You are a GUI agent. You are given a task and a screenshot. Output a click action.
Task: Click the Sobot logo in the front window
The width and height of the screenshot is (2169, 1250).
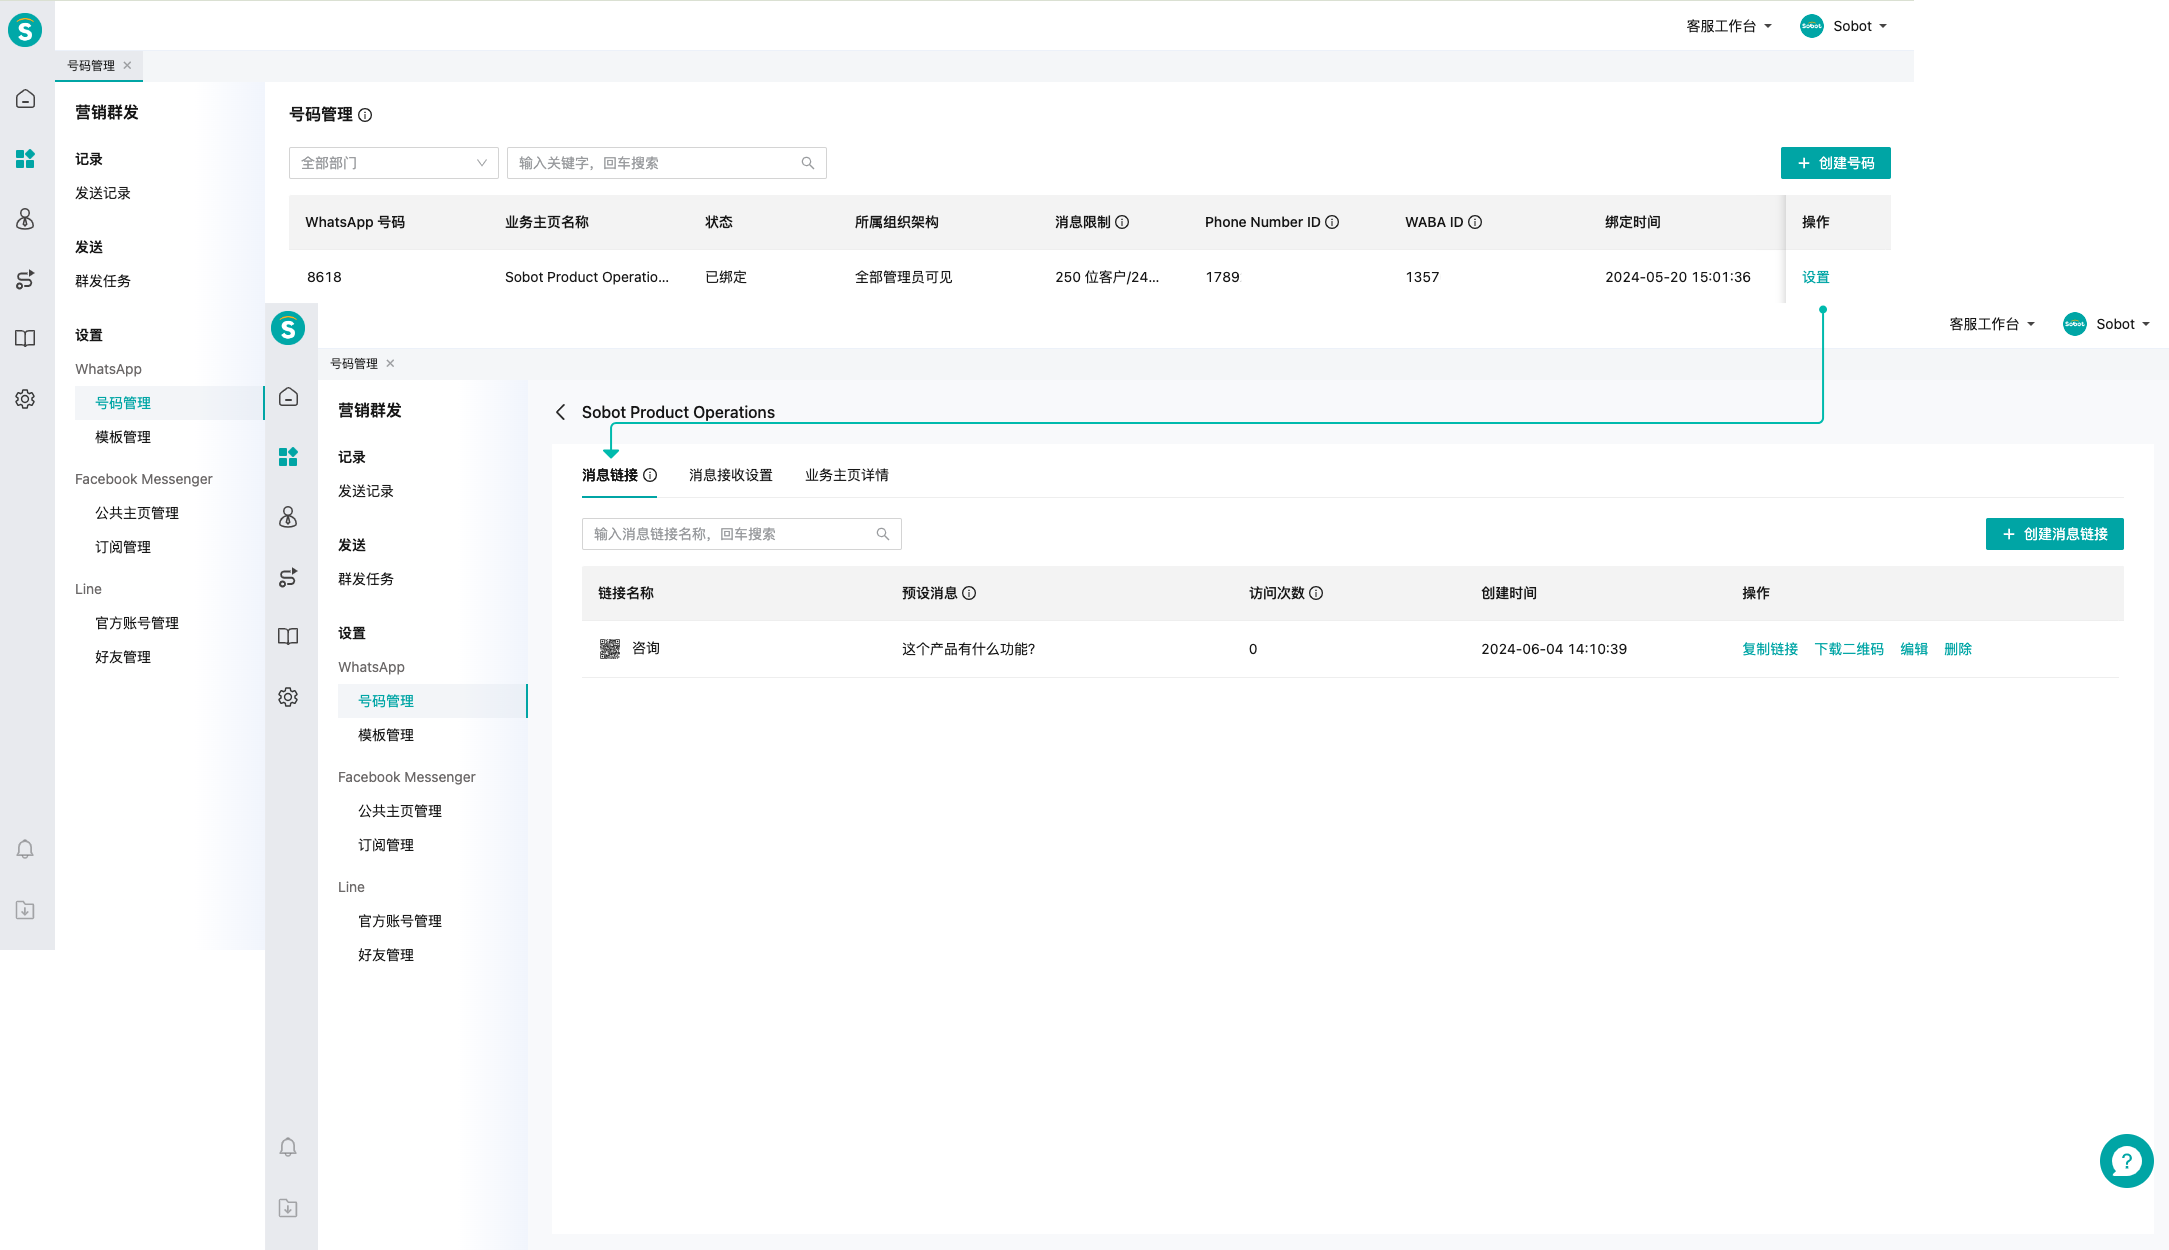click(x=288, y=328)
